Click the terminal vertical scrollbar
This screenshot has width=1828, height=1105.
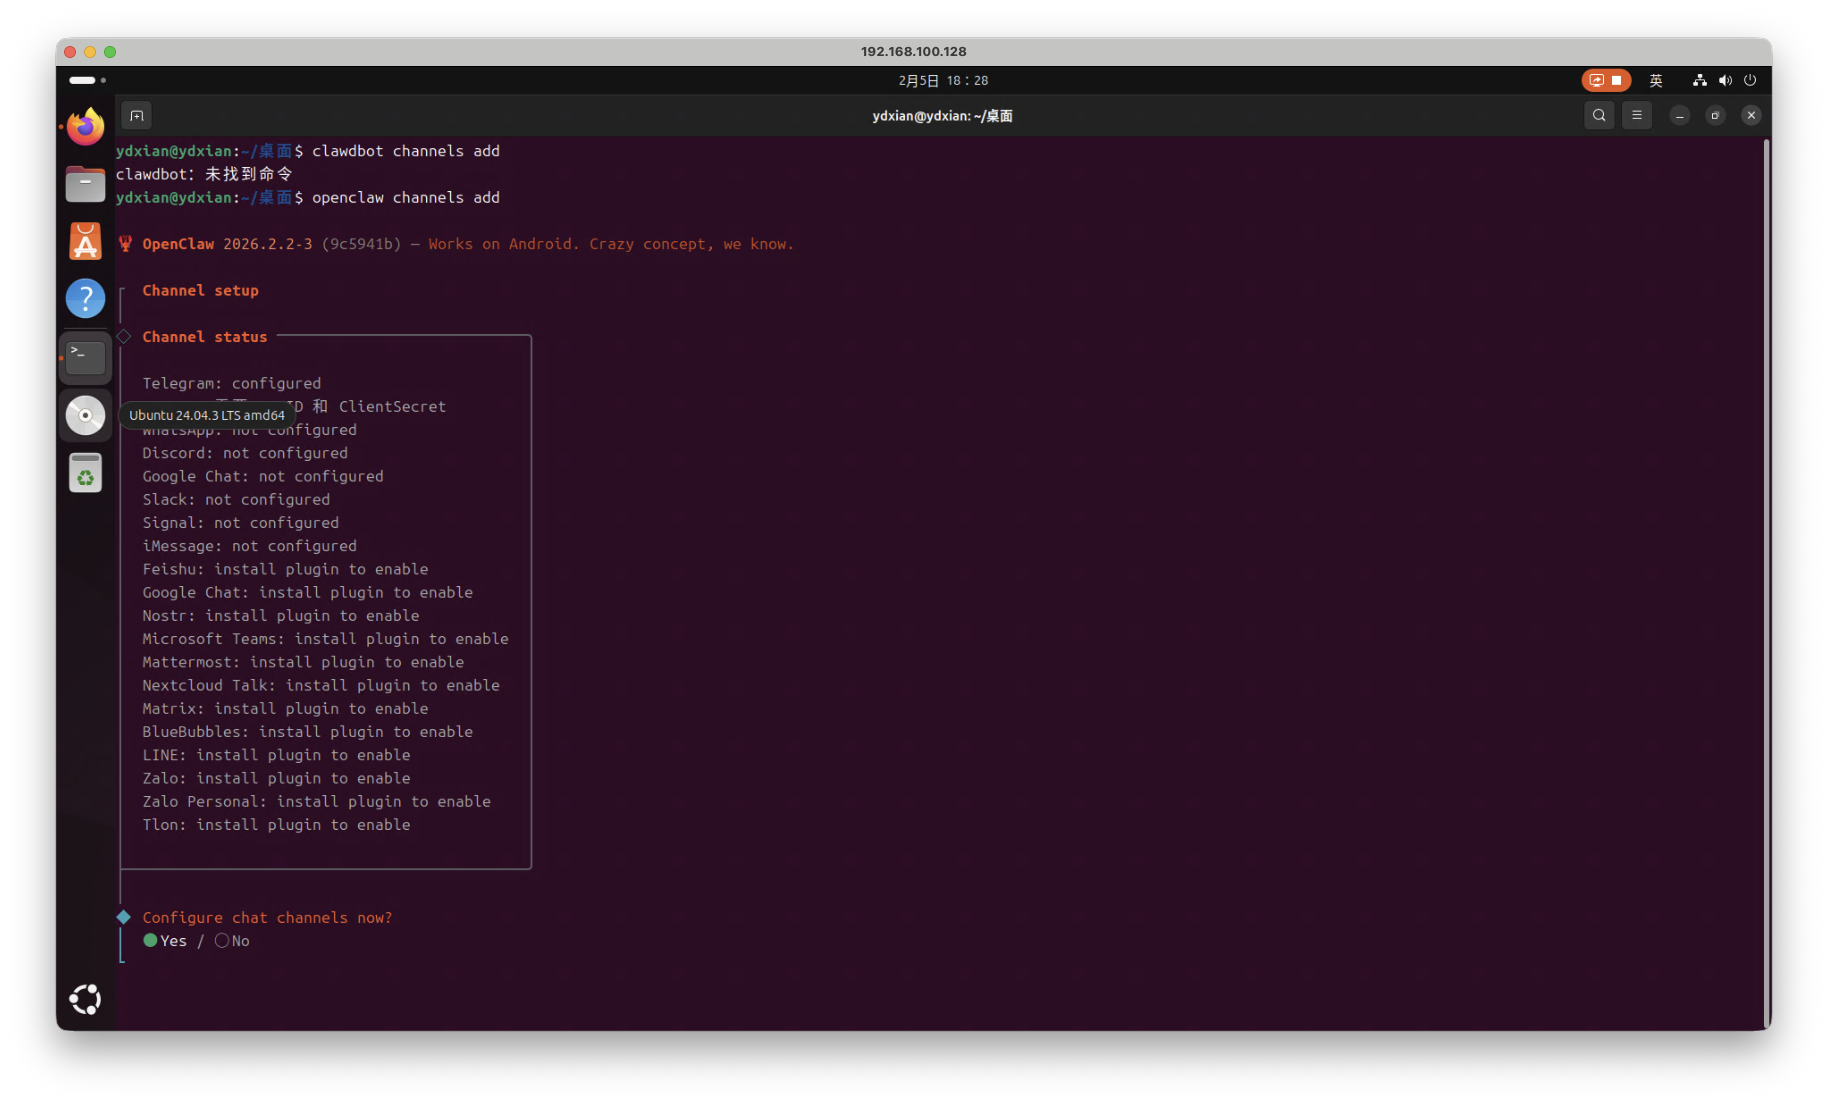[x=1766, y=580]
